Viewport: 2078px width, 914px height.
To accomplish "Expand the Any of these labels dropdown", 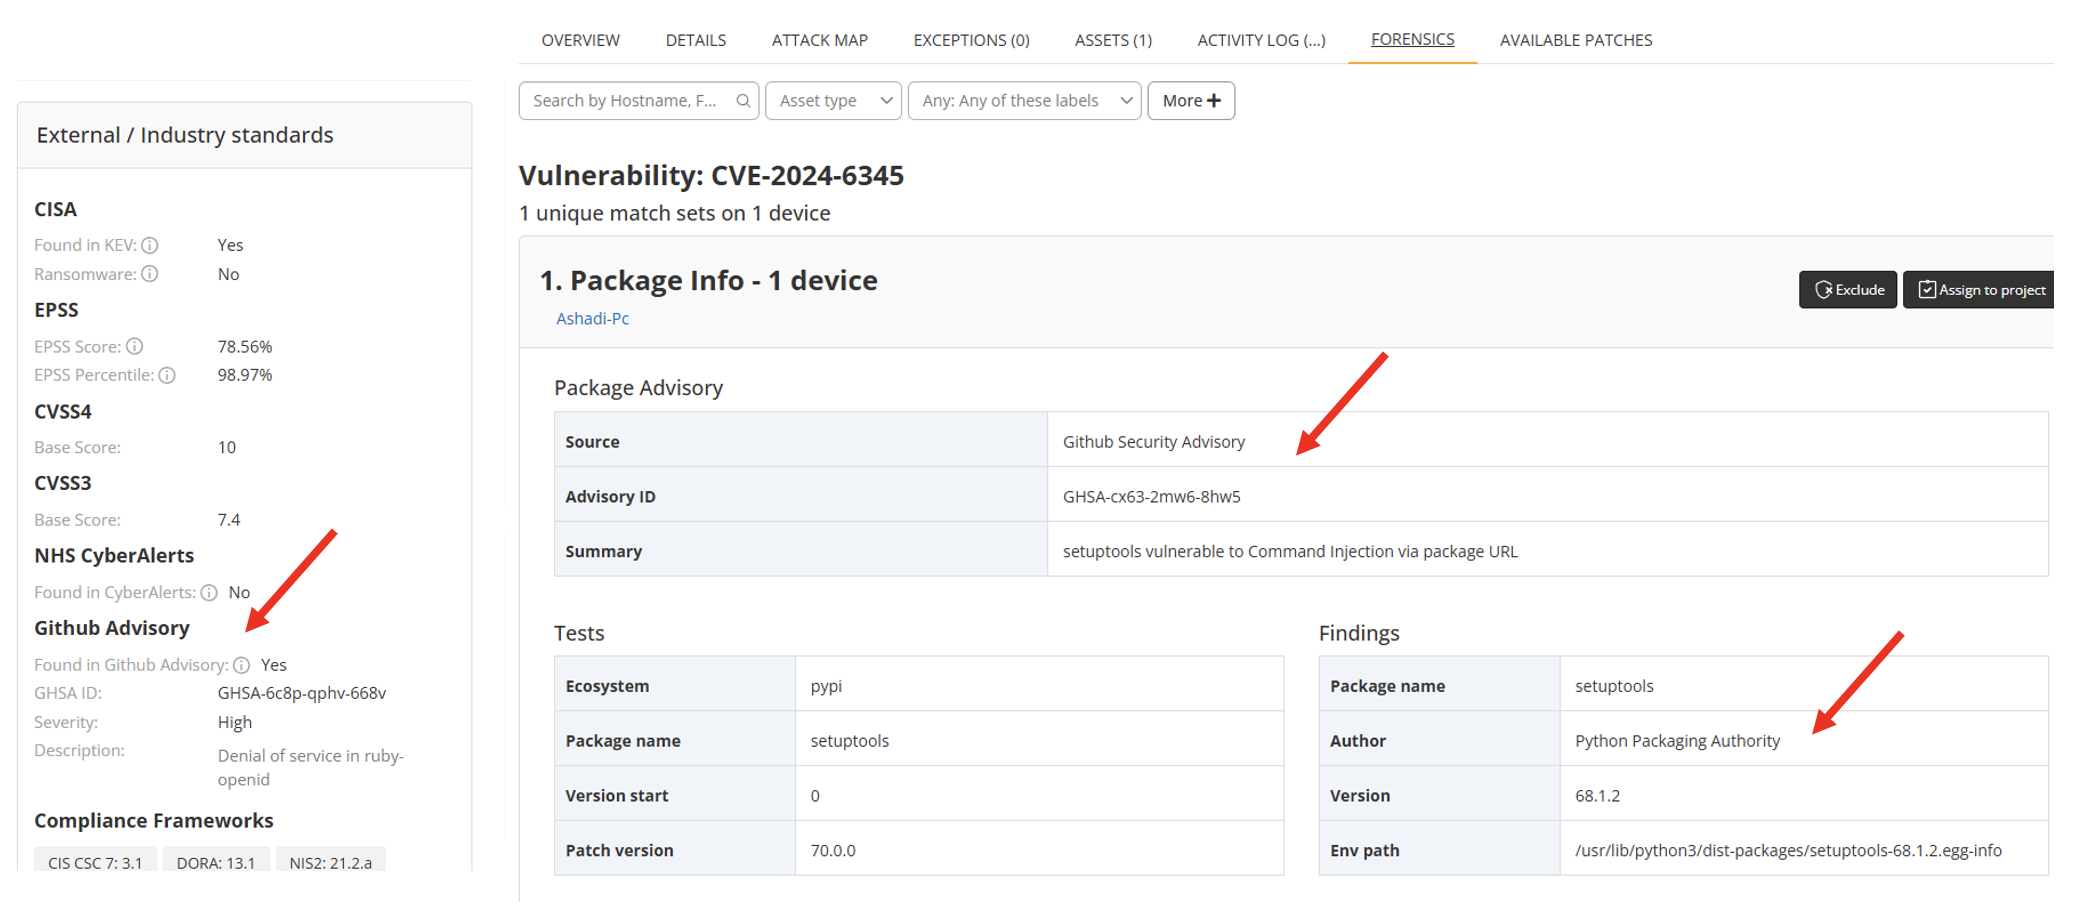I will click(1024, 101).
